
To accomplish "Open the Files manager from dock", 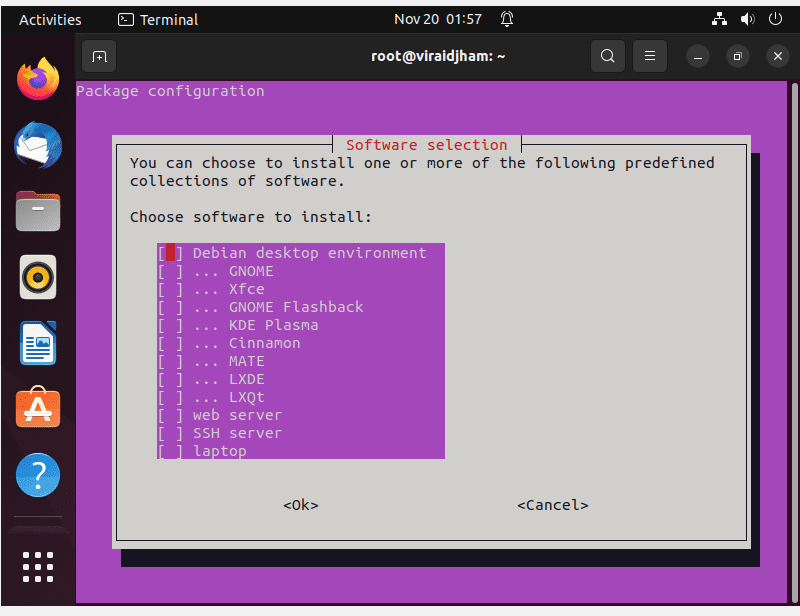I will pos(38,211).
